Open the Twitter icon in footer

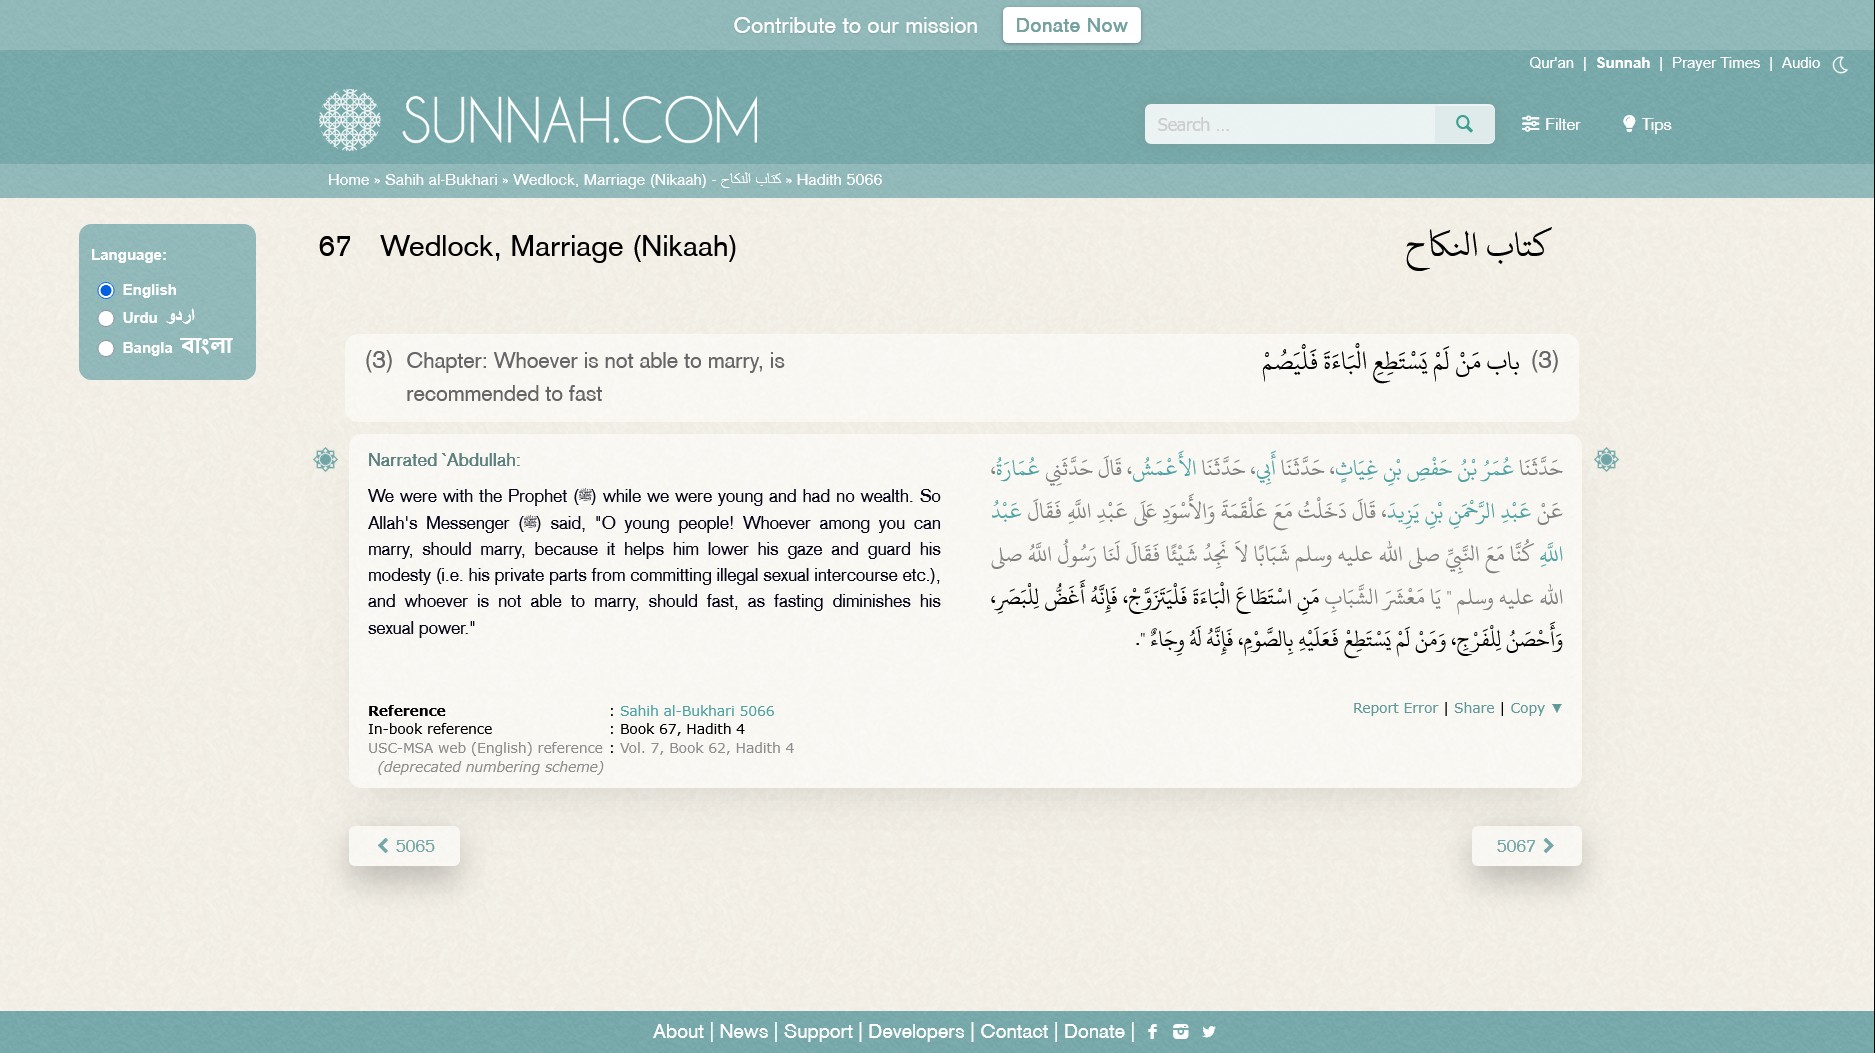point(1209,1032)
